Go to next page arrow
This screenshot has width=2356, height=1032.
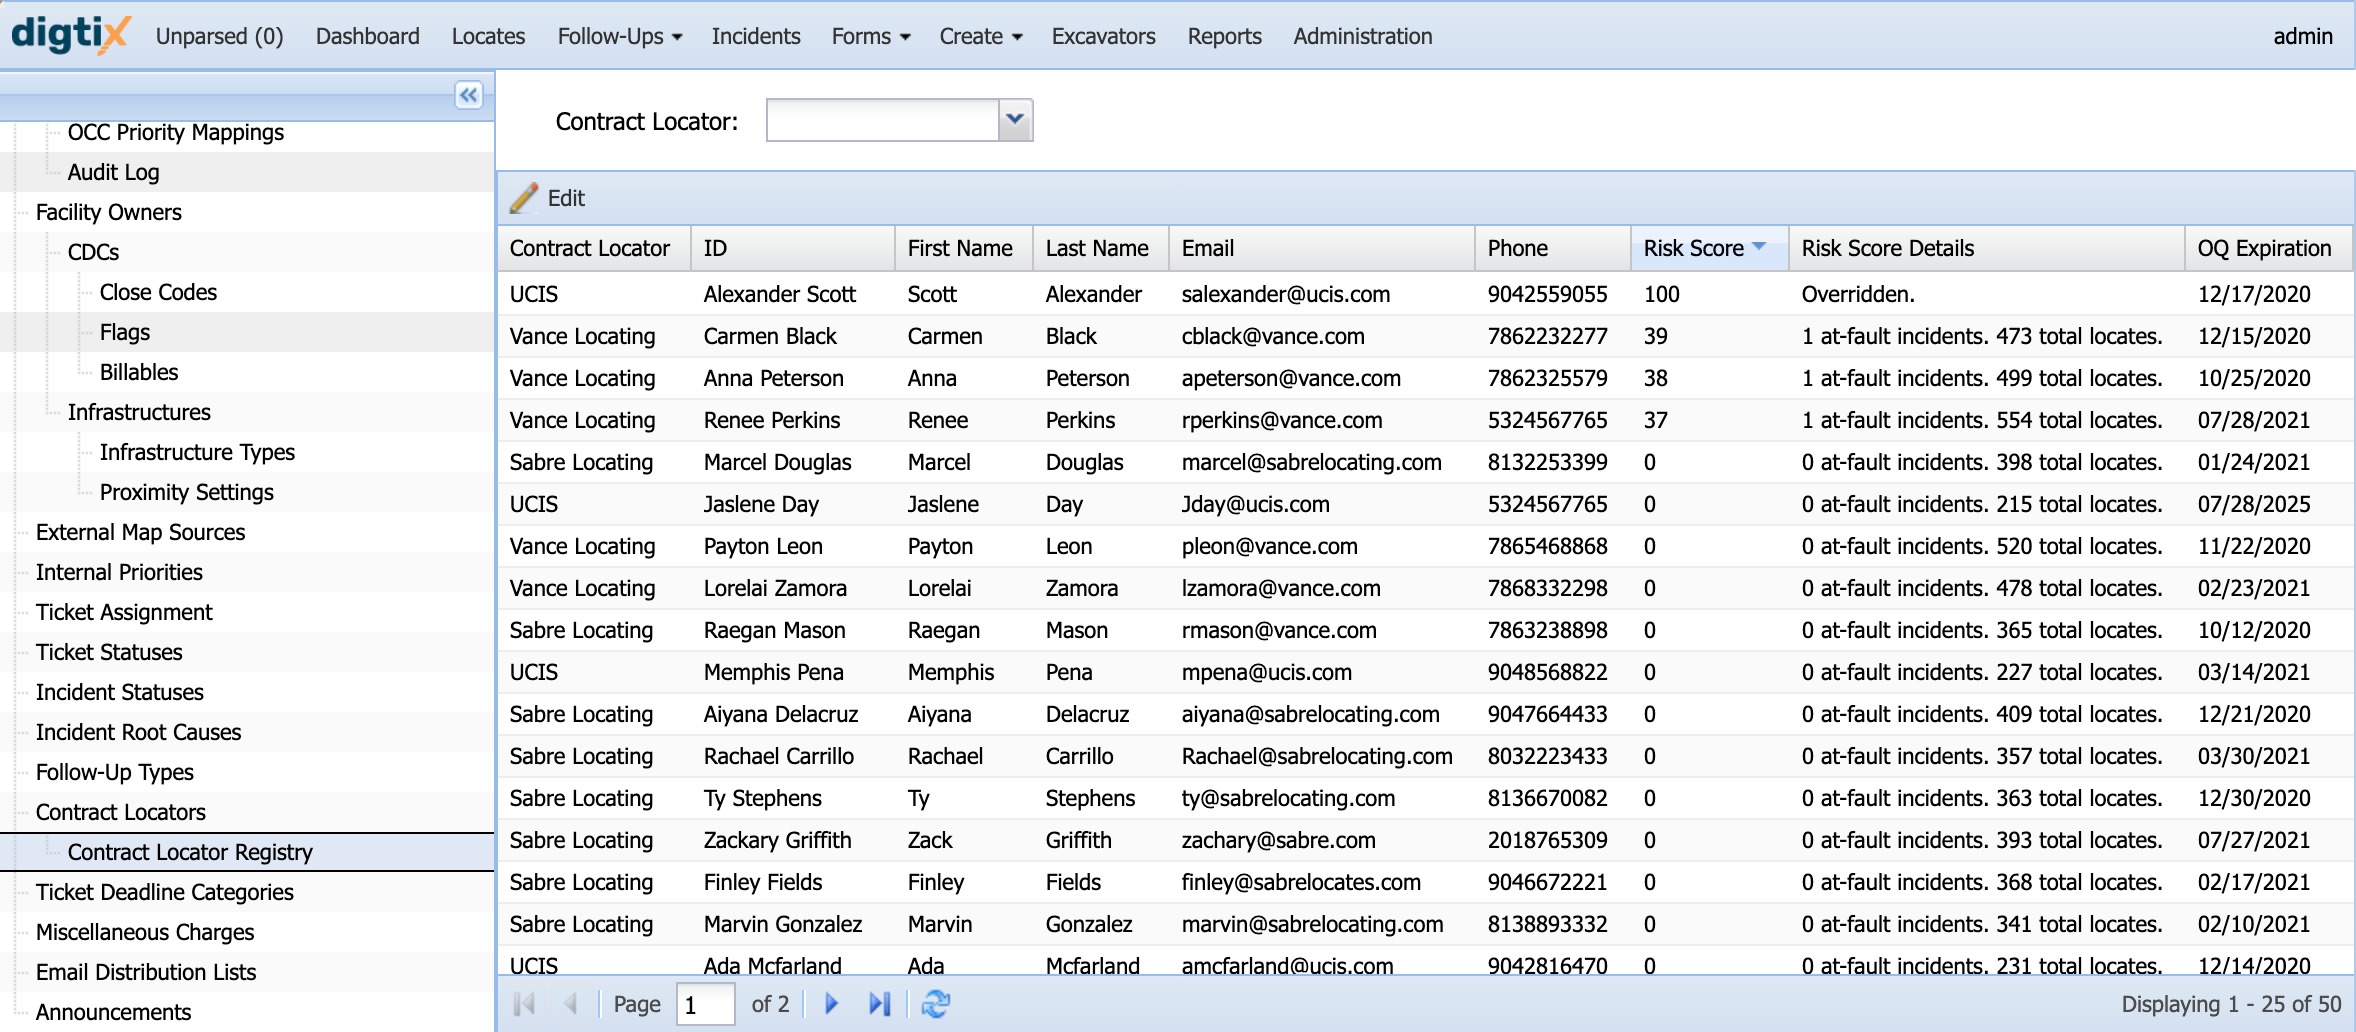(831, 1003)
